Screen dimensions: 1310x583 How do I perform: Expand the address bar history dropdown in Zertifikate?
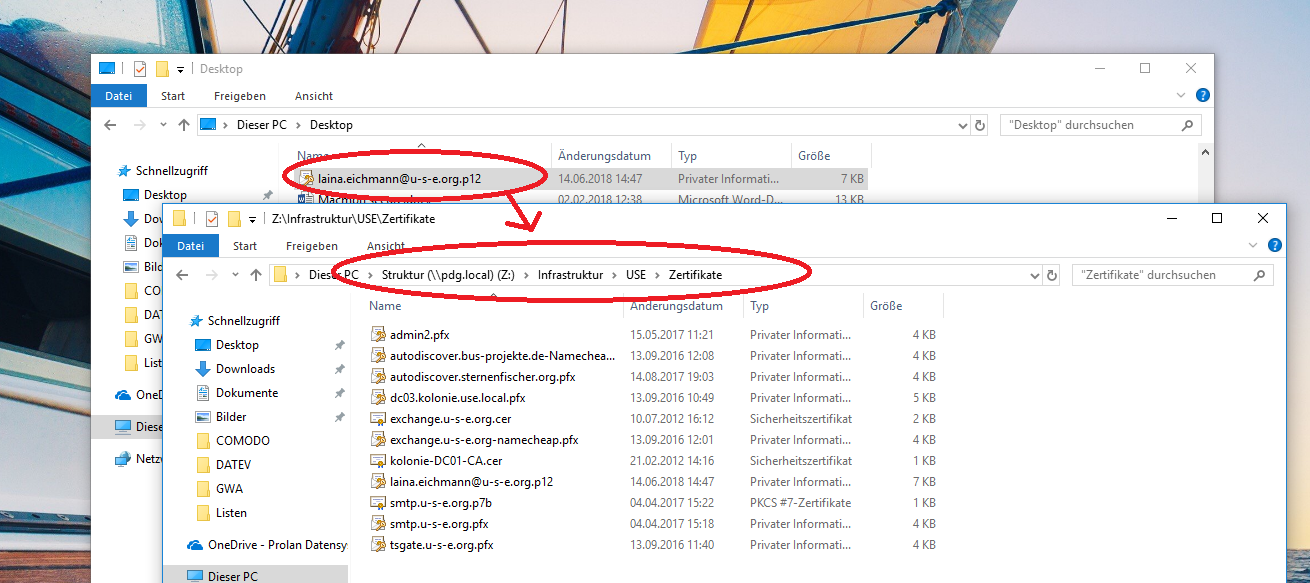coord(1033,275)
